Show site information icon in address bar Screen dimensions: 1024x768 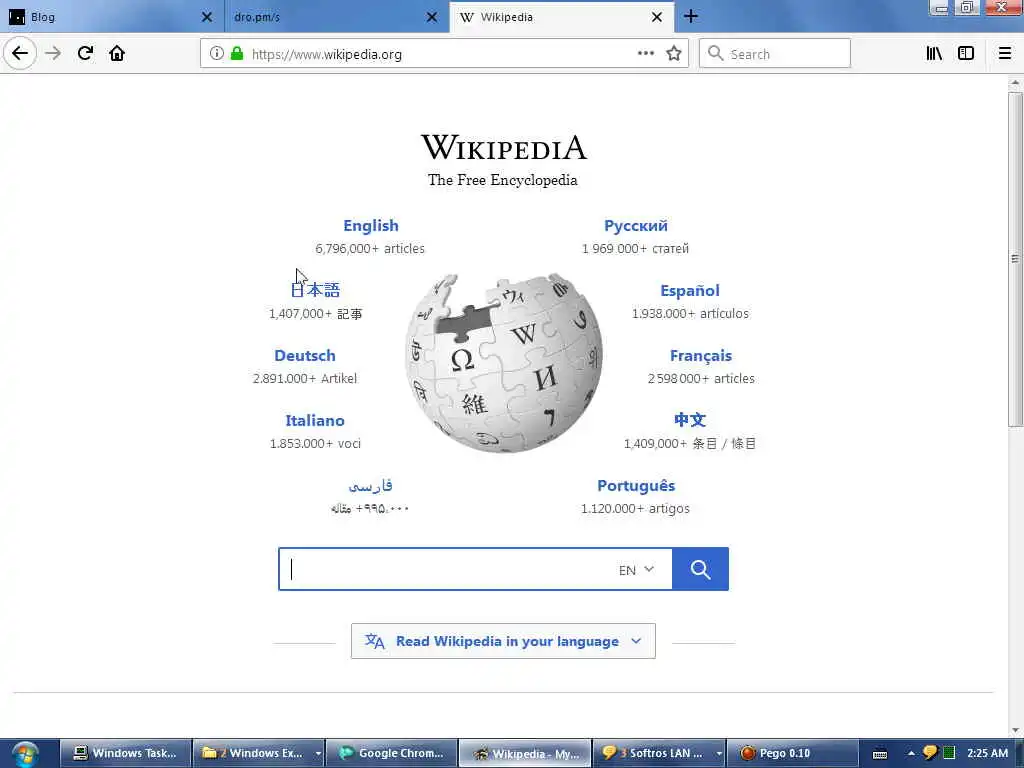coord(217,54)
